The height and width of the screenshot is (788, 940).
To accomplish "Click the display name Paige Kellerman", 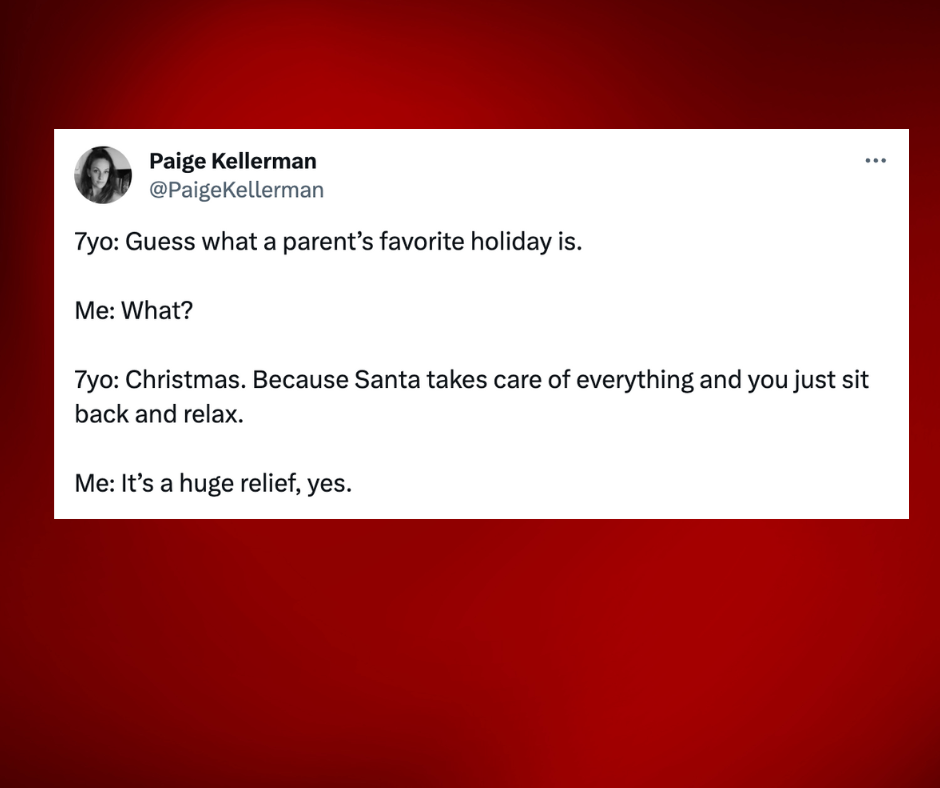I will pos(232,161).
